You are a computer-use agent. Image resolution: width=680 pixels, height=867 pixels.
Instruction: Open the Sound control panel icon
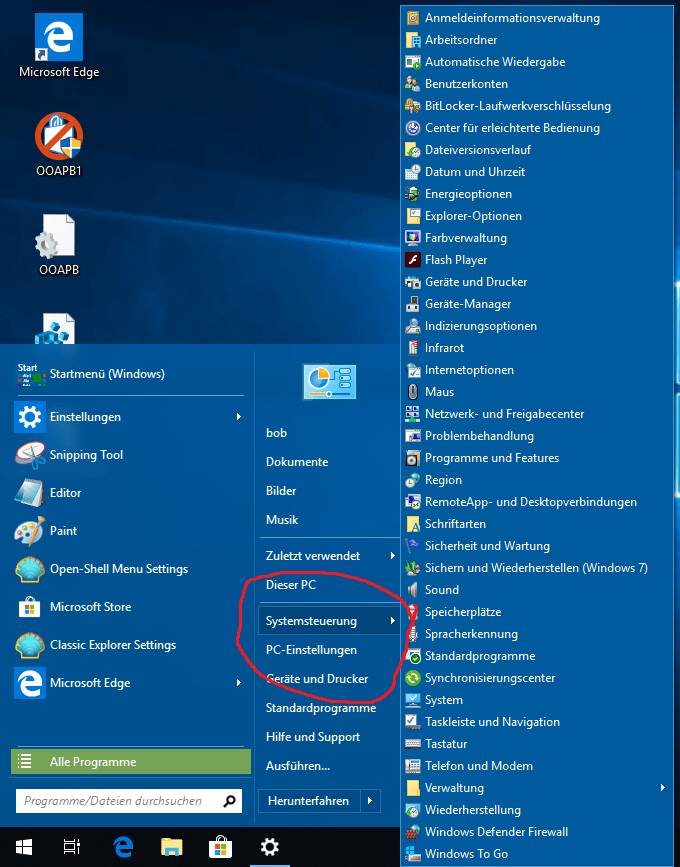413,590
